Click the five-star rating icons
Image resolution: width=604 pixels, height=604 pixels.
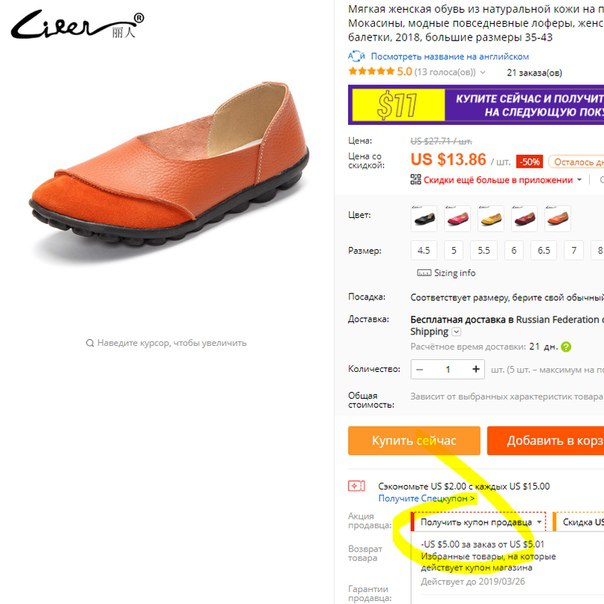click(x=371, y=71)
